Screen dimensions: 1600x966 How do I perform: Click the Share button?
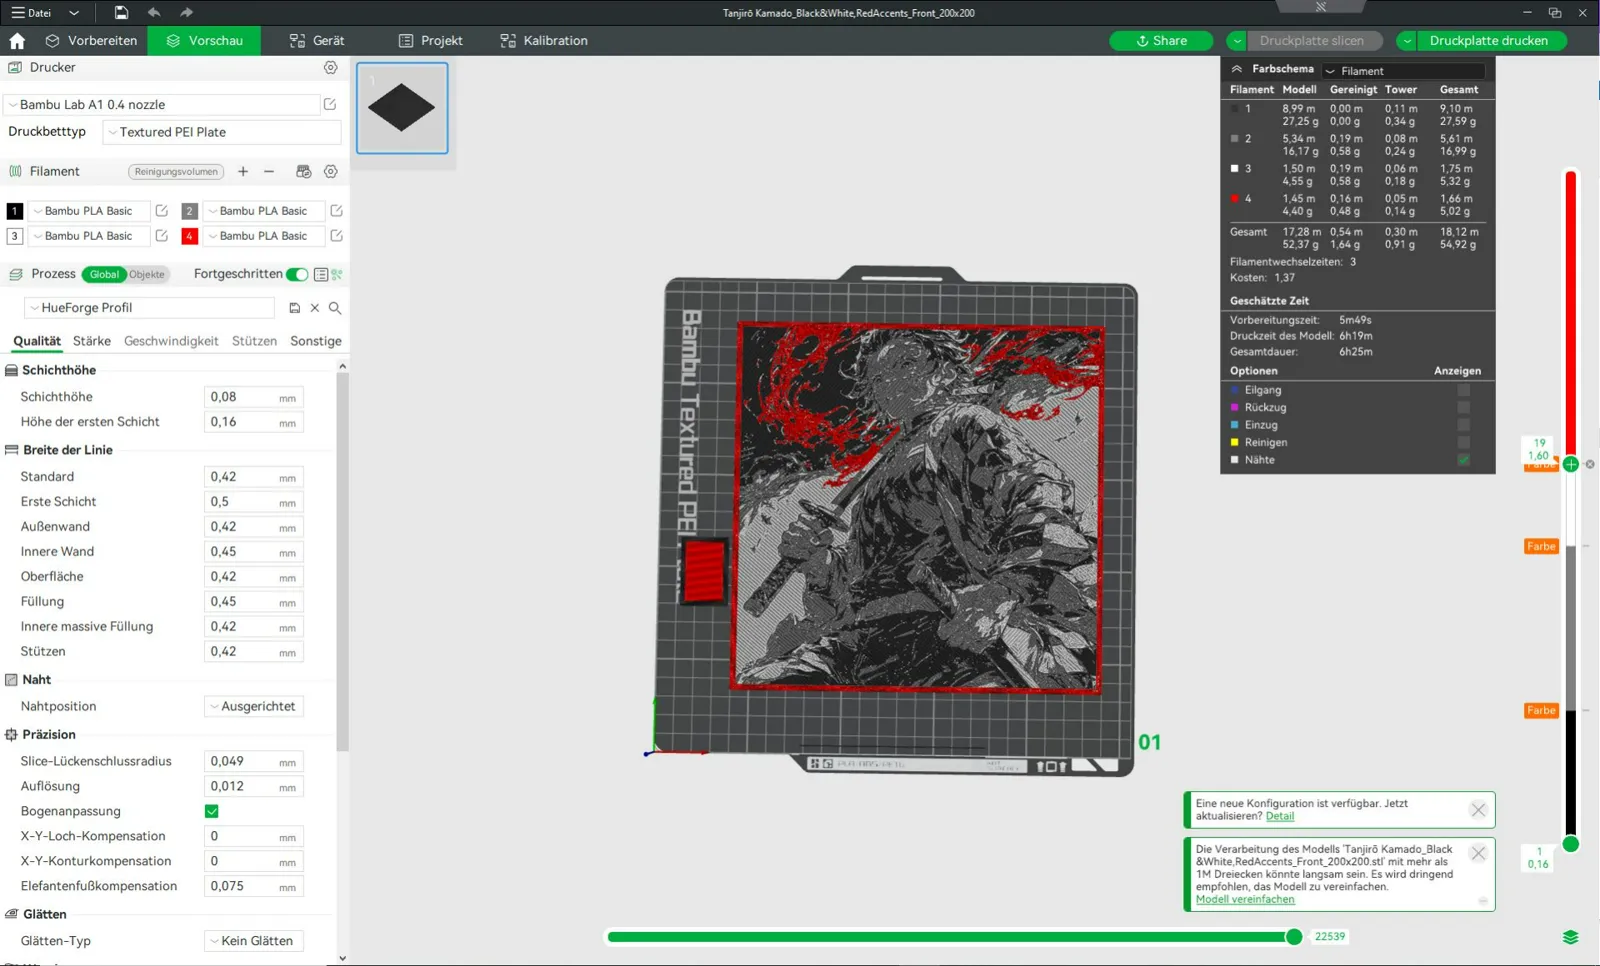point(1161,41)
